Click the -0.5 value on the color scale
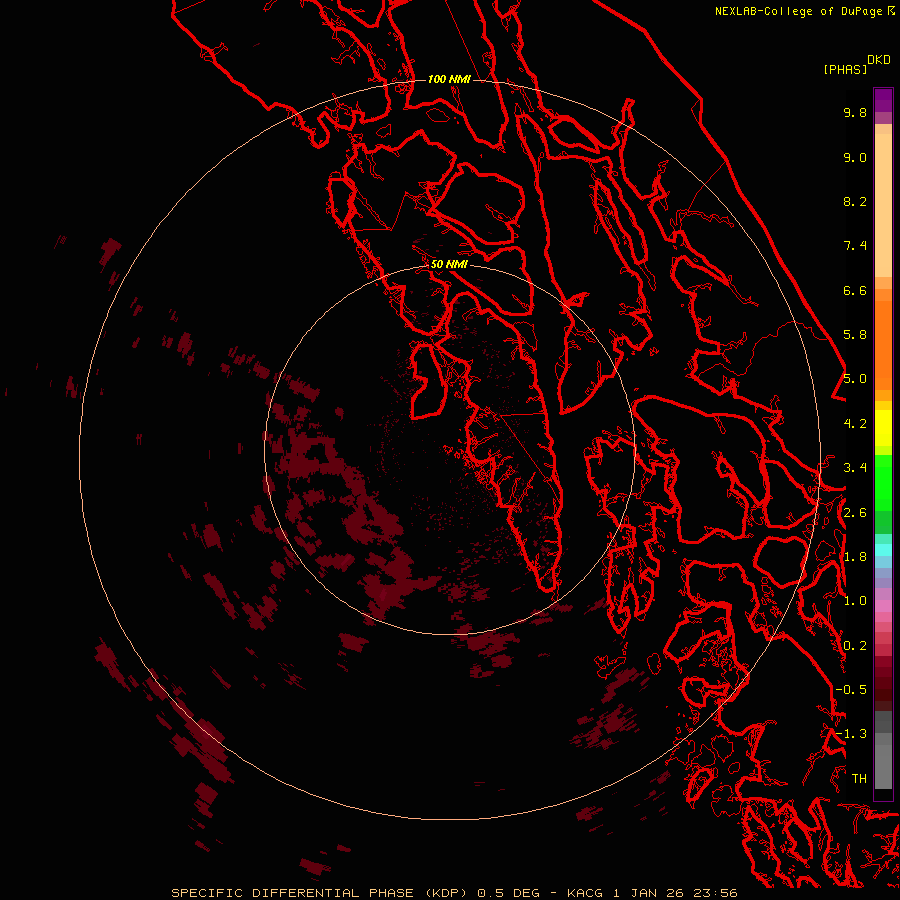The width and height of the screenshot is (900, 900). pyautogui.click(x=851, y=690)
